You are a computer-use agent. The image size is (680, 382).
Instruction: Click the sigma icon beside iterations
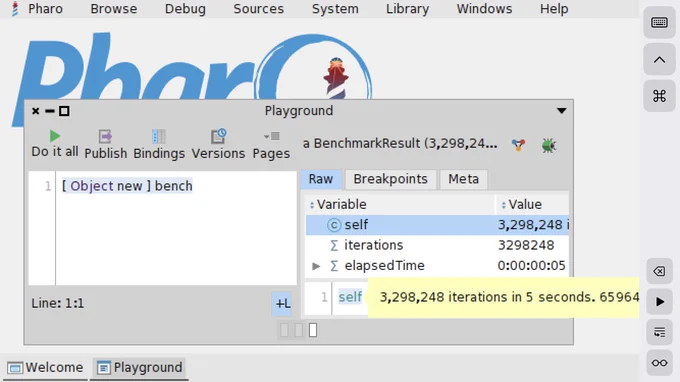click(x=333, y=245)
